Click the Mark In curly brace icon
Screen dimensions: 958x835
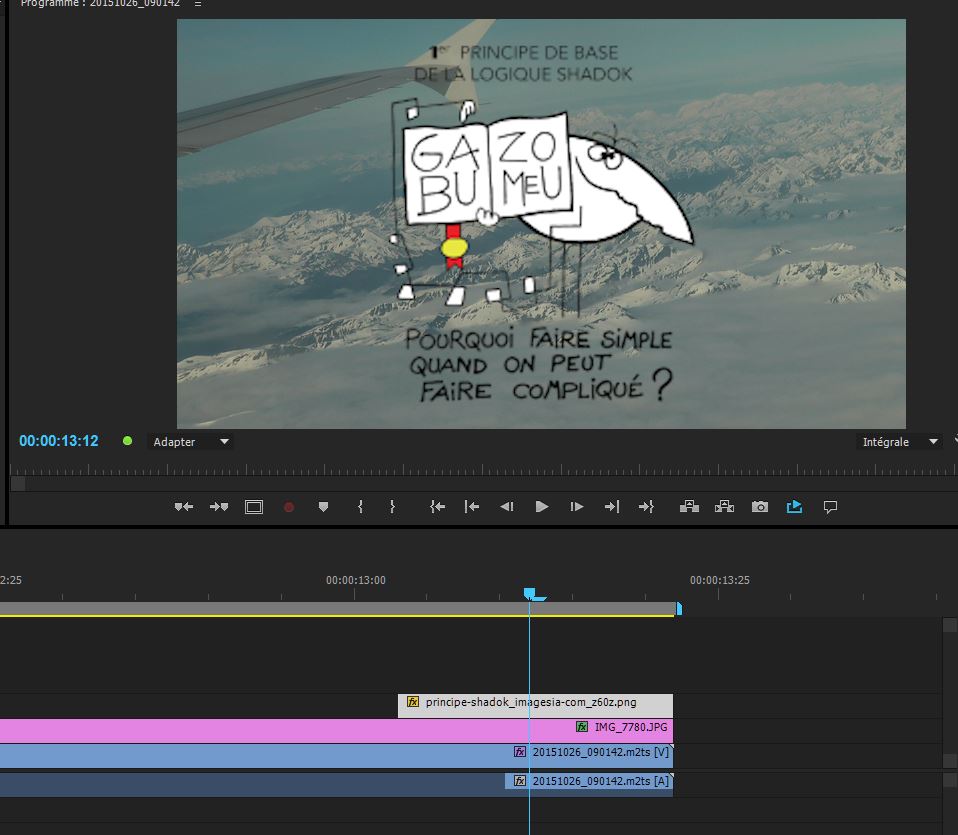coord(360,507)
